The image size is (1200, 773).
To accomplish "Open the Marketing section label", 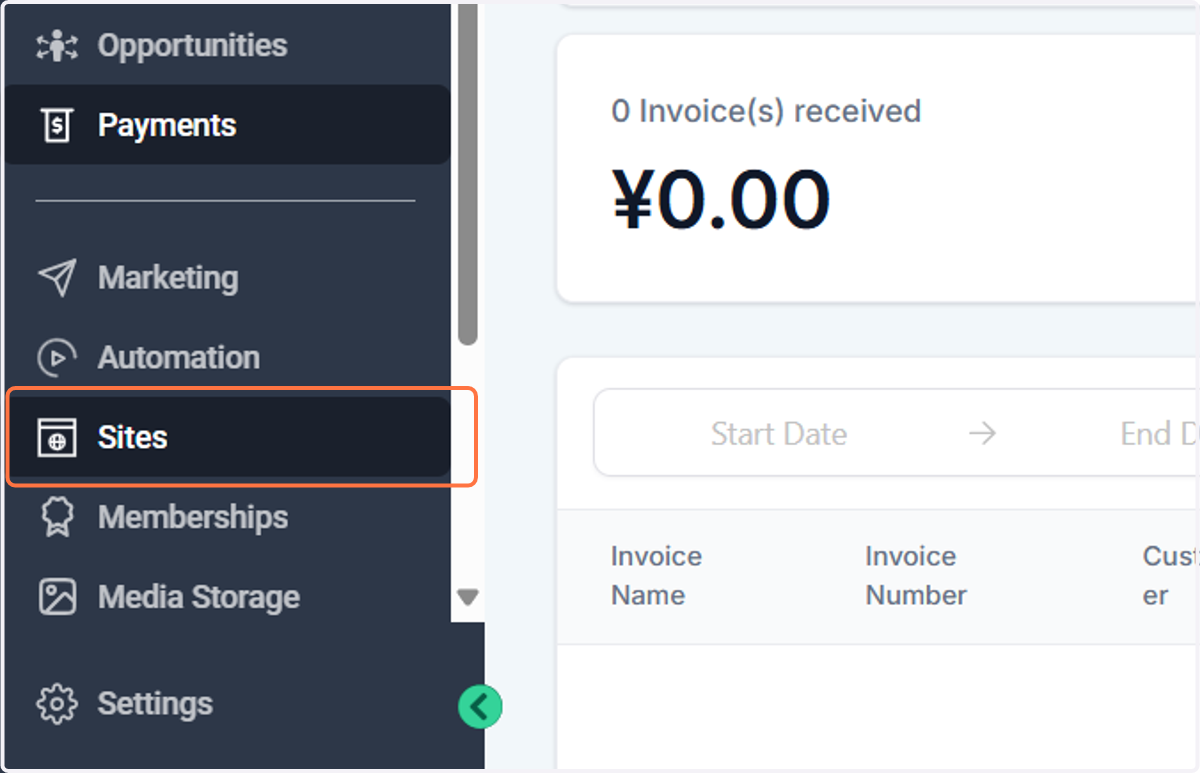I will pyautogui.click(x=168, y=277).
